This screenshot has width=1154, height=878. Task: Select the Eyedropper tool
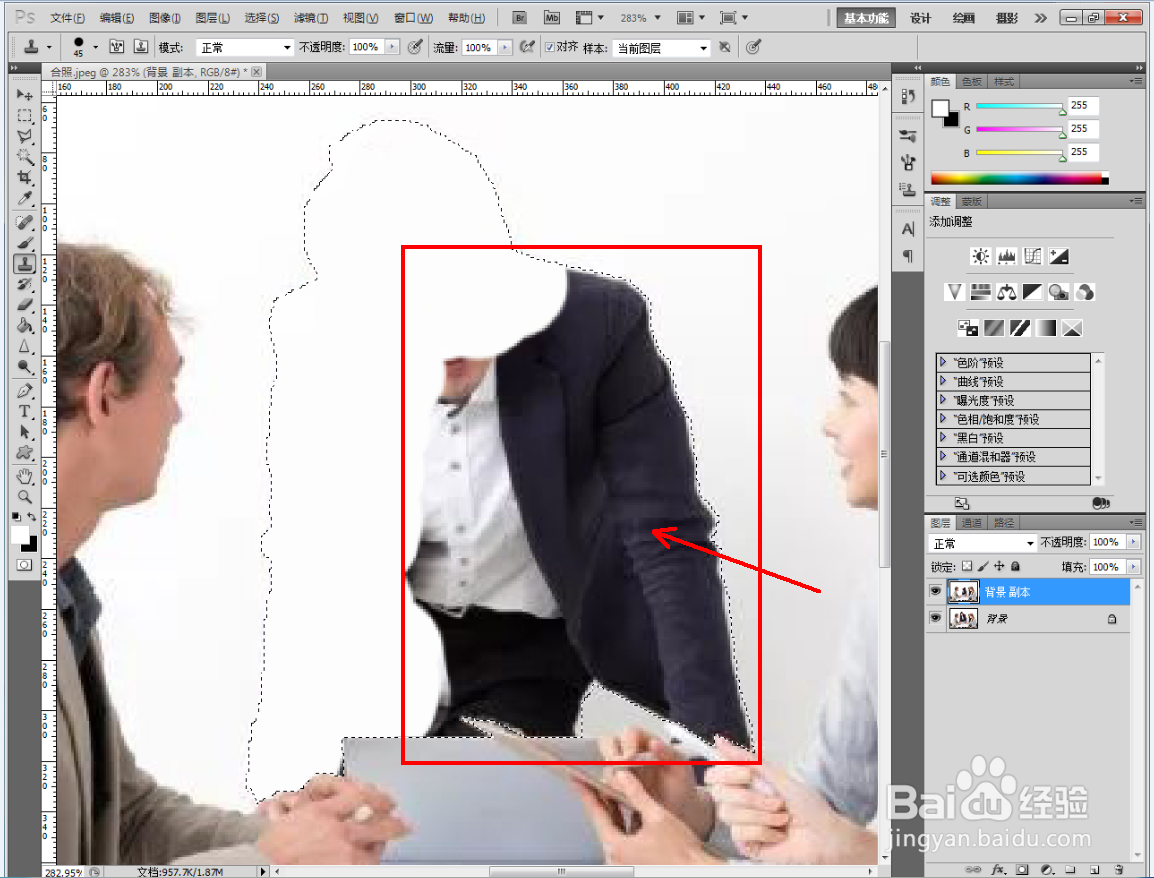[x=24, y=198]
